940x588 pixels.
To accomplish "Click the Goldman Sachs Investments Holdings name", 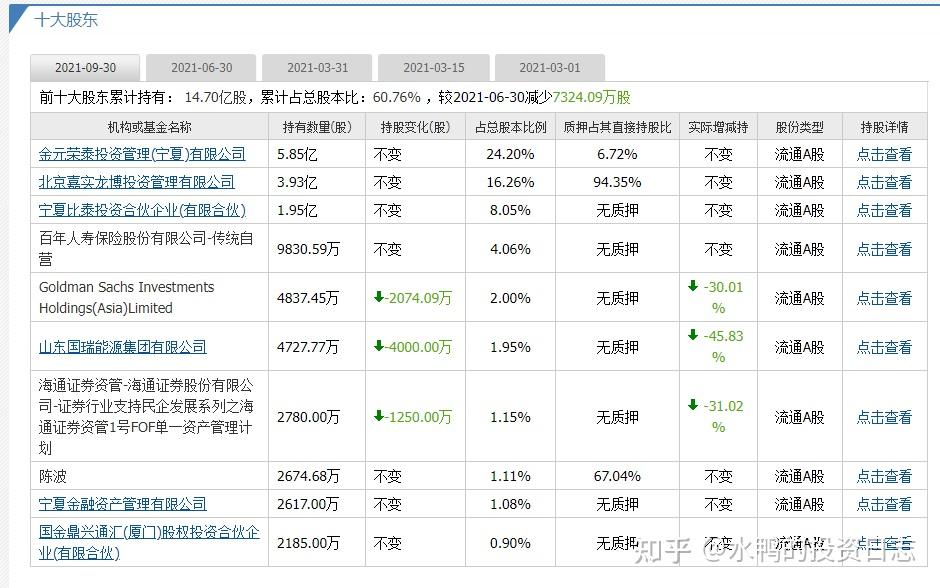I will click(126, 297).
